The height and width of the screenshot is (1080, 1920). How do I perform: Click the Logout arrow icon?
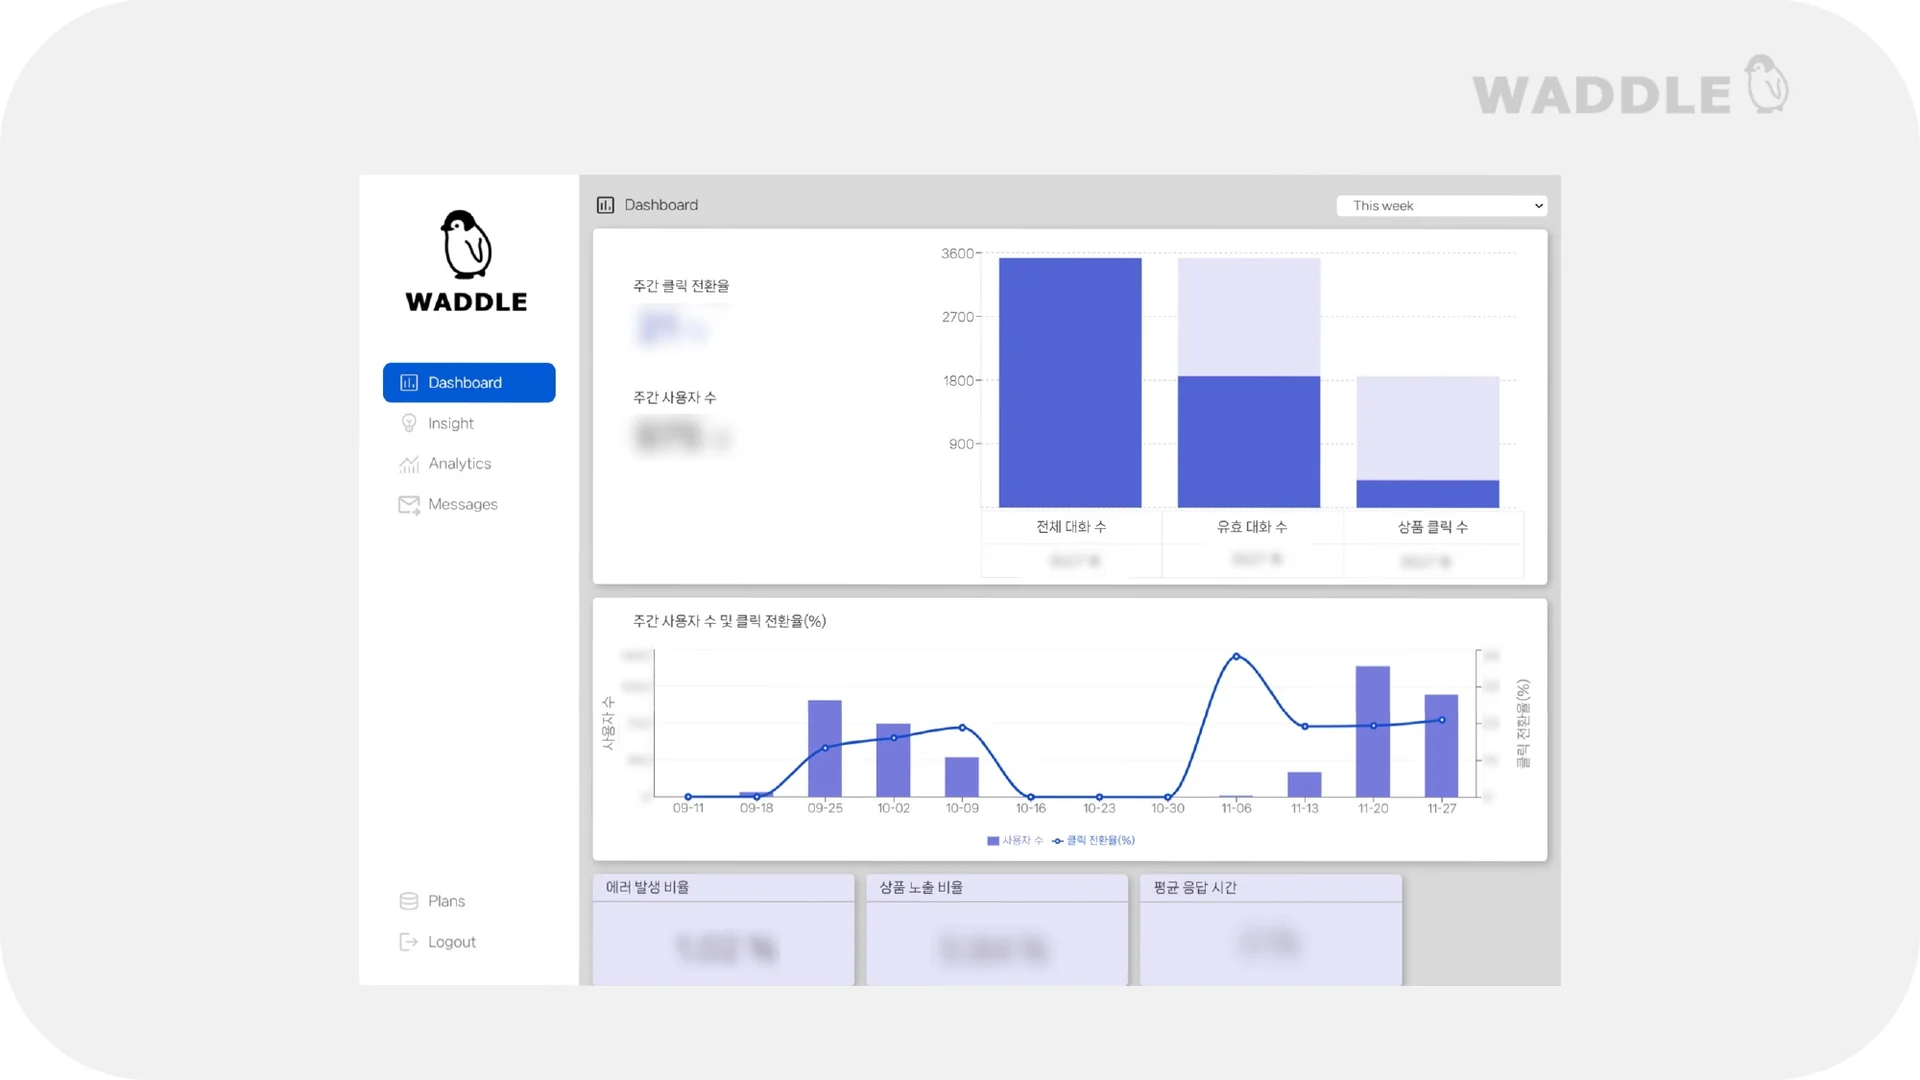409,942
